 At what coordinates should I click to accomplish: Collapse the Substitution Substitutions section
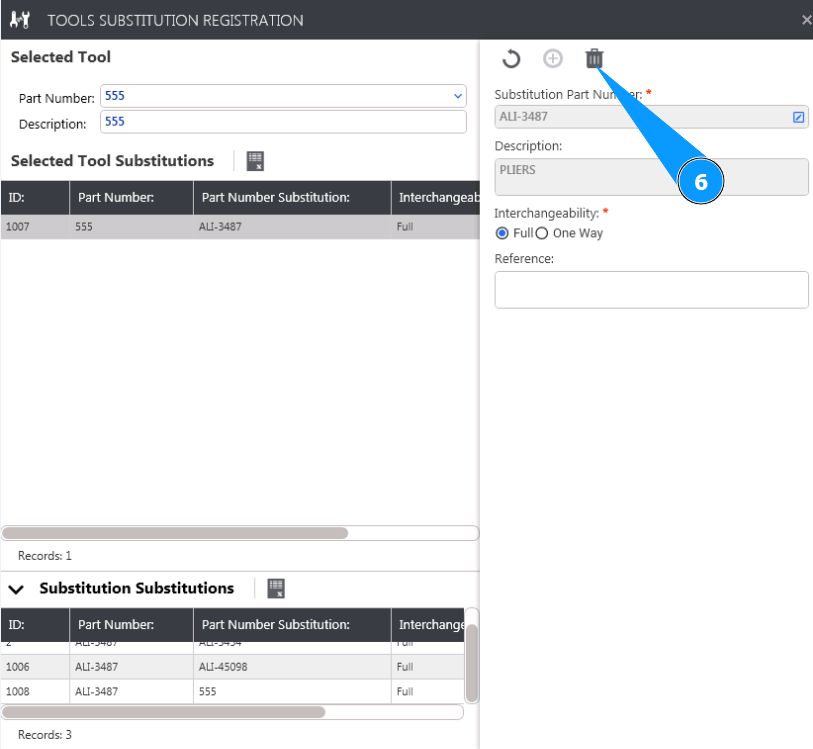pos(16,590)
